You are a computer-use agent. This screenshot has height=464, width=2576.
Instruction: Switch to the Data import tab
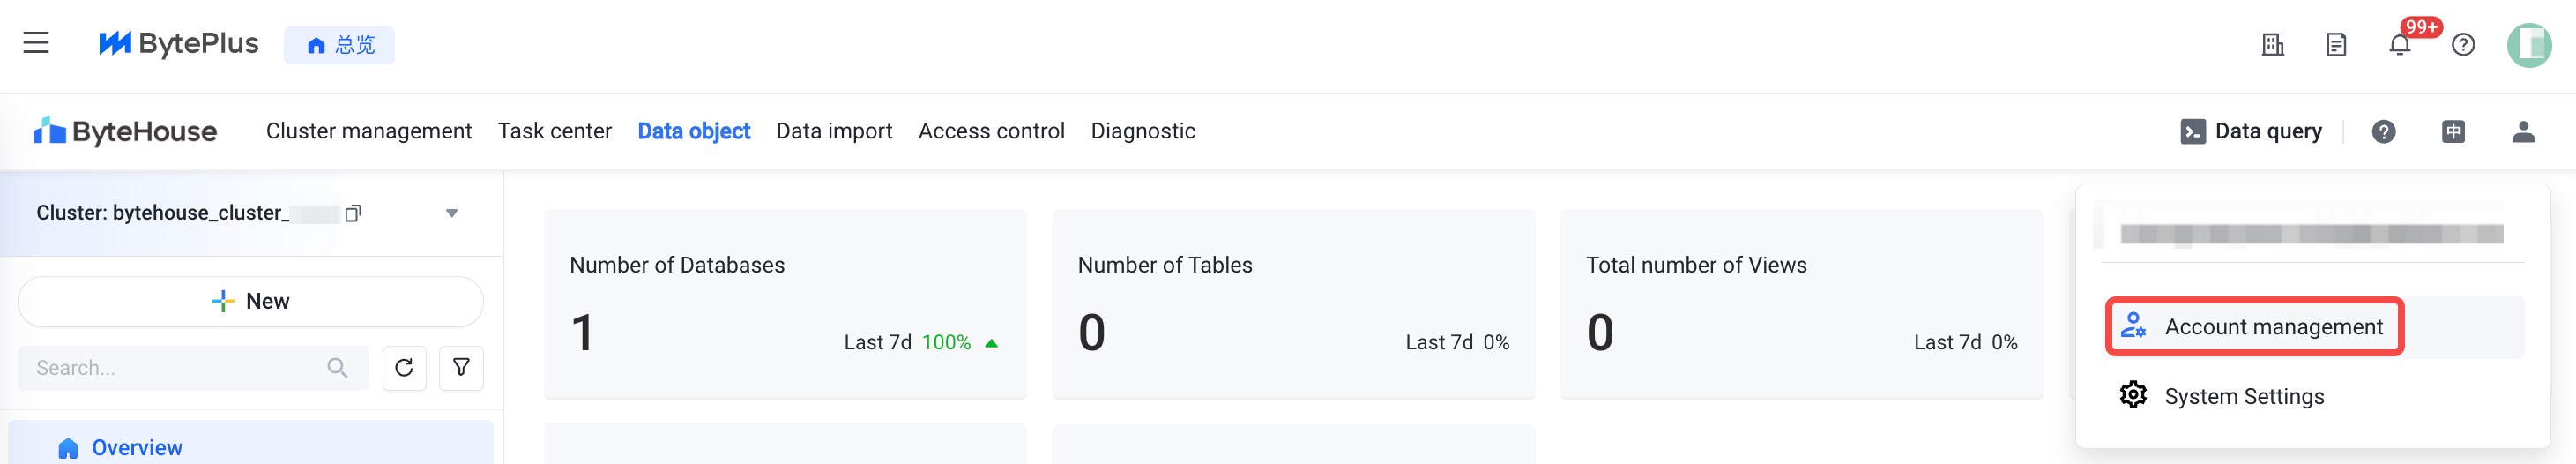point(834,131)
